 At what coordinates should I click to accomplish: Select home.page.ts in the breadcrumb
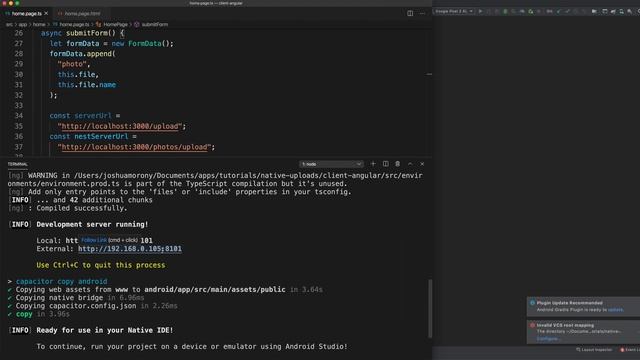[x=73, y=24]
